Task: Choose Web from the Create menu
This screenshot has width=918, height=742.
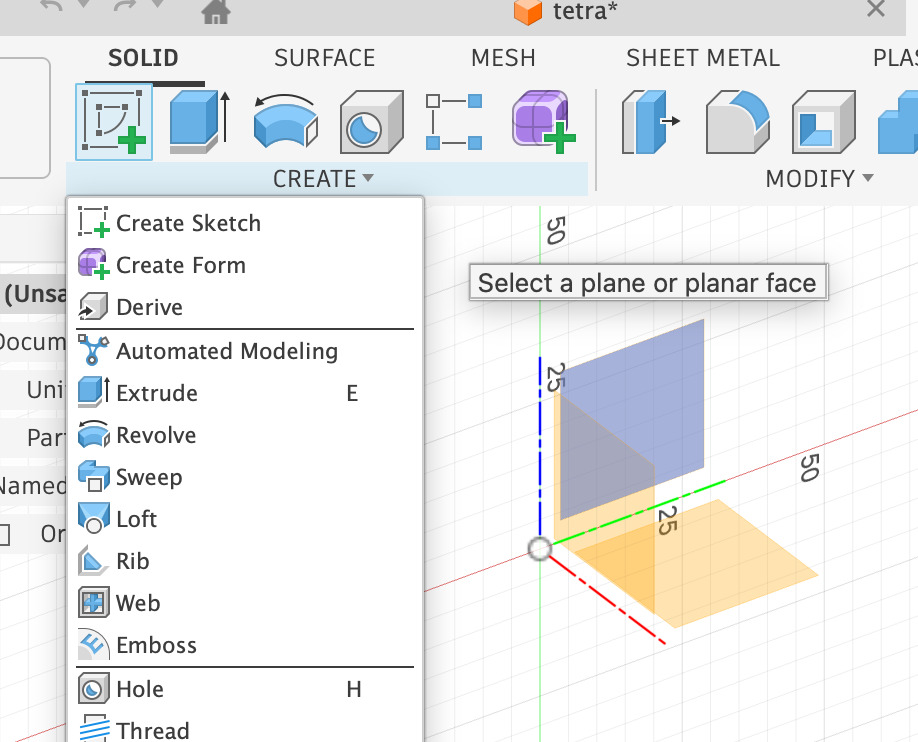Action: click(x=245, y=603)
